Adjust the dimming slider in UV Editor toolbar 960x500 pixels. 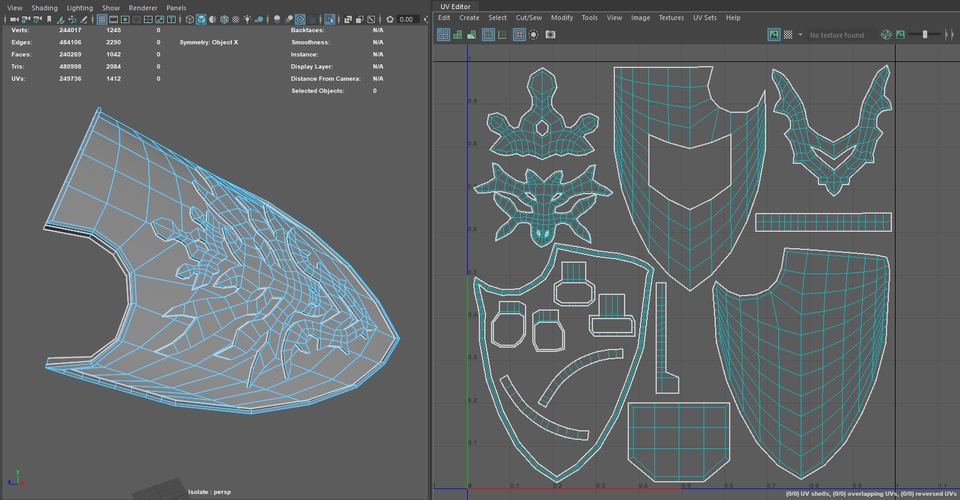[927, 34]
